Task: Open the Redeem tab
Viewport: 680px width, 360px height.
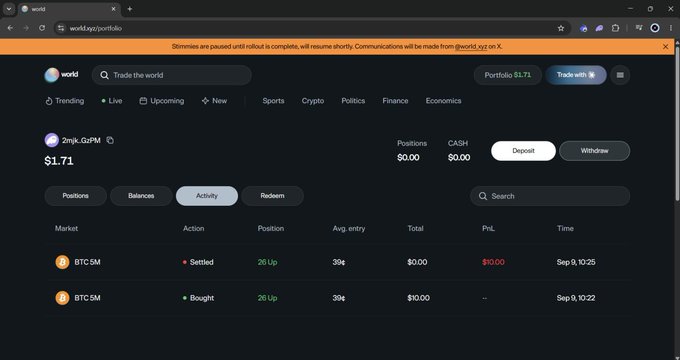Action: [x=272, y=196]
